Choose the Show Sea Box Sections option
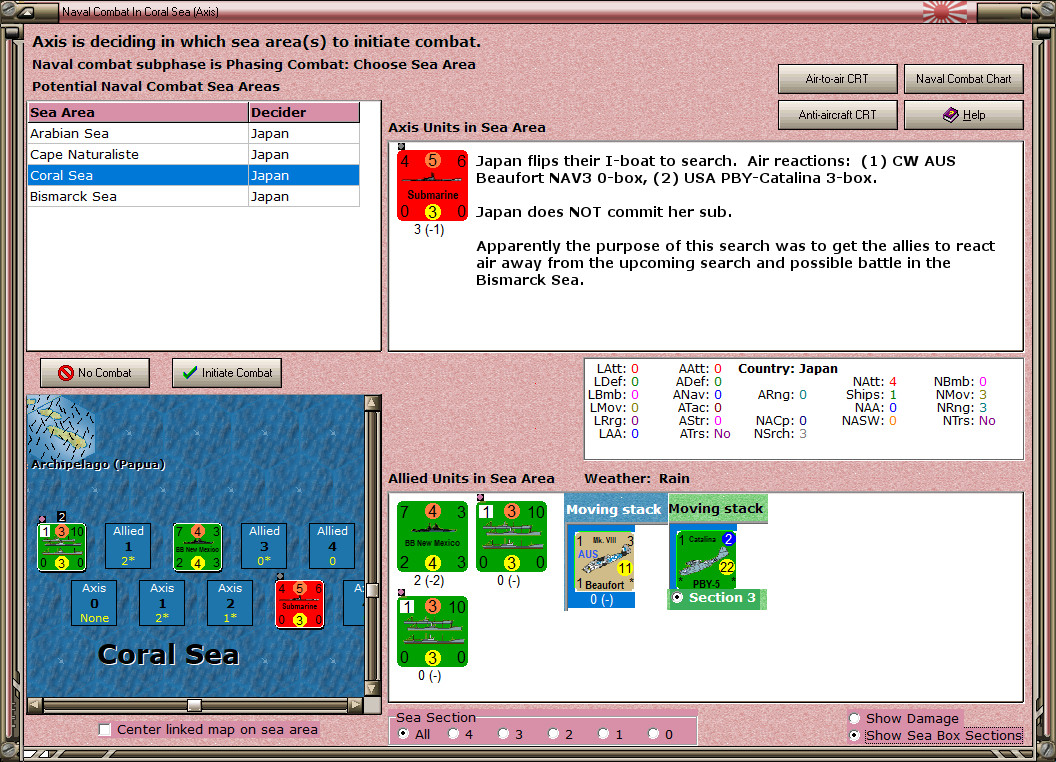 point(855,736)
